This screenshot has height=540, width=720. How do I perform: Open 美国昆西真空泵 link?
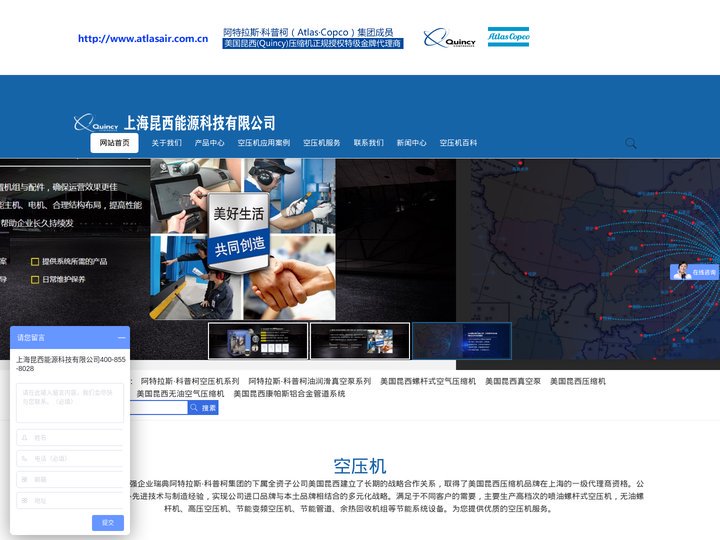point(513,381)
